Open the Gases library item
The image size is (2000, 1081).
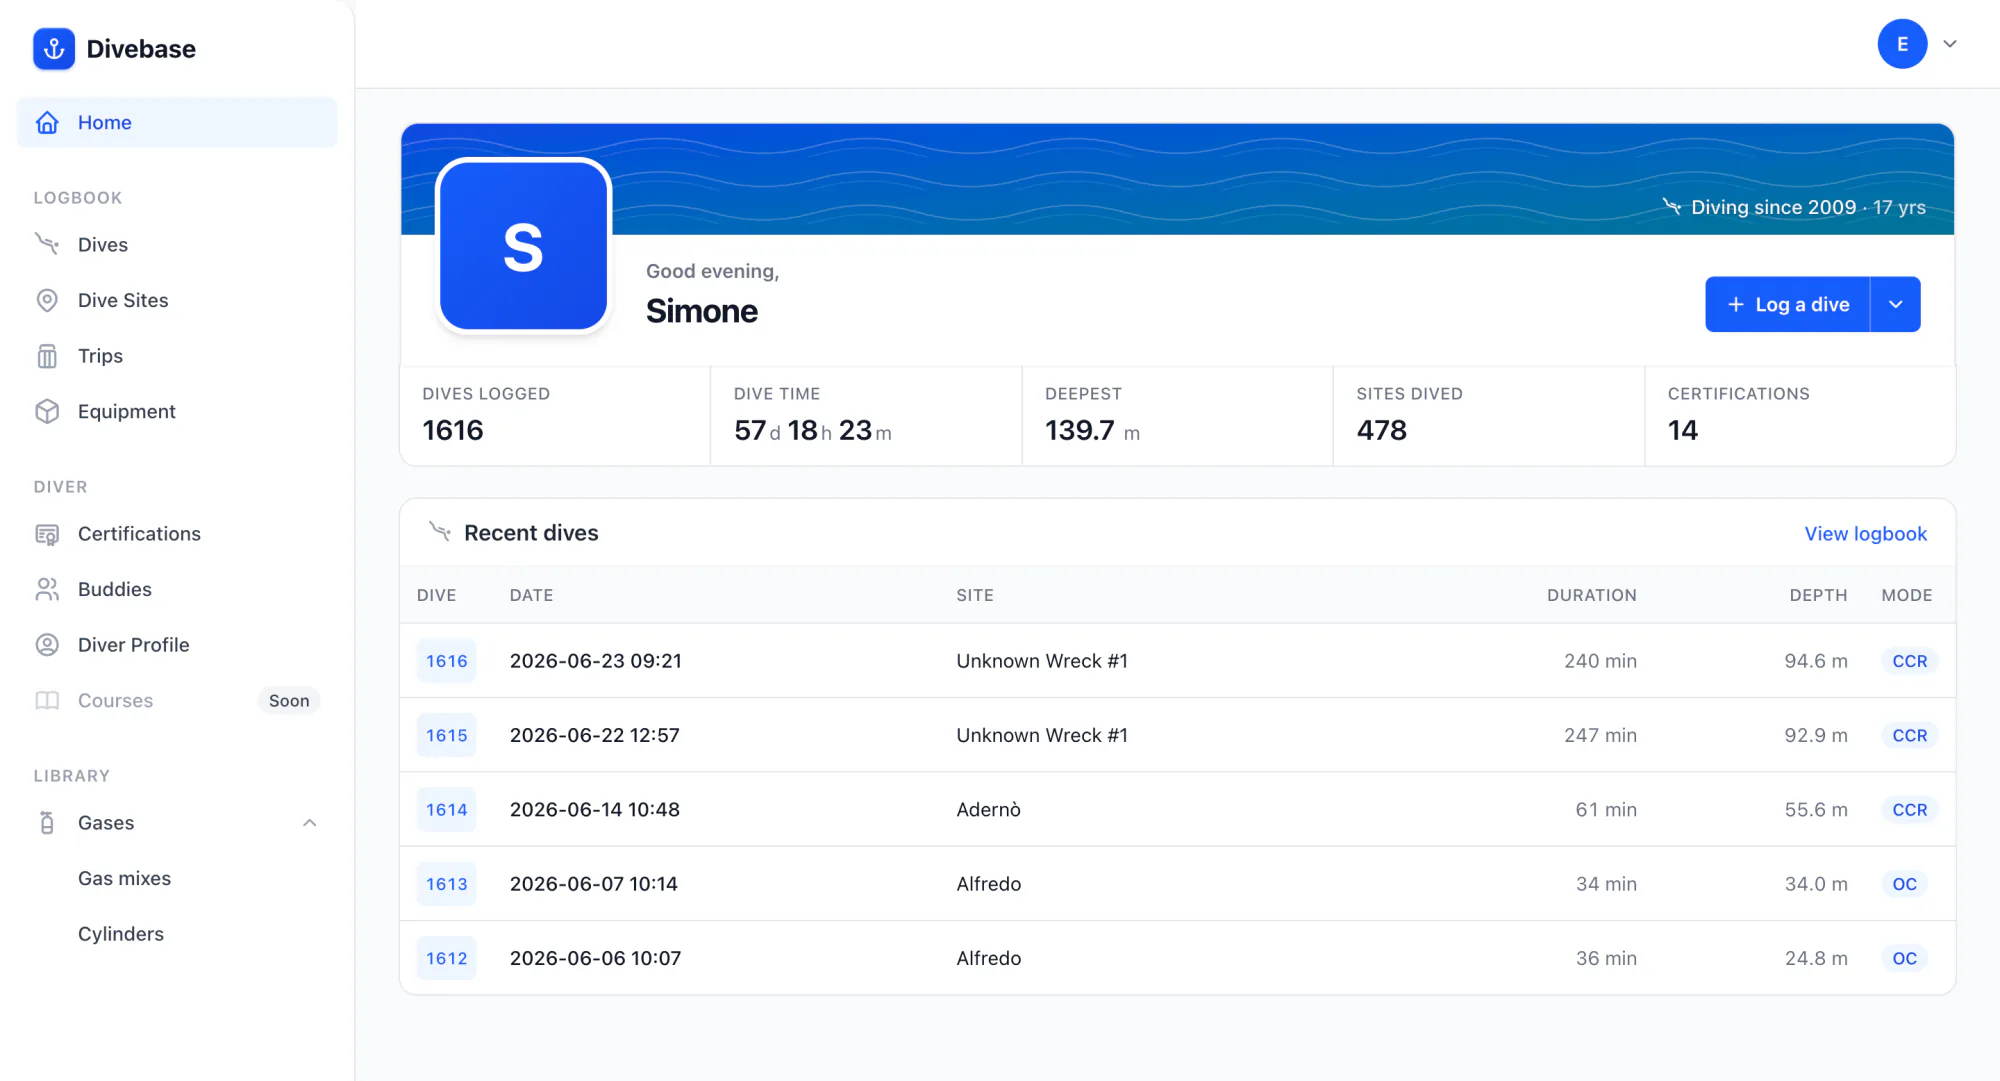pyautogui.click(x=177, y=822)
